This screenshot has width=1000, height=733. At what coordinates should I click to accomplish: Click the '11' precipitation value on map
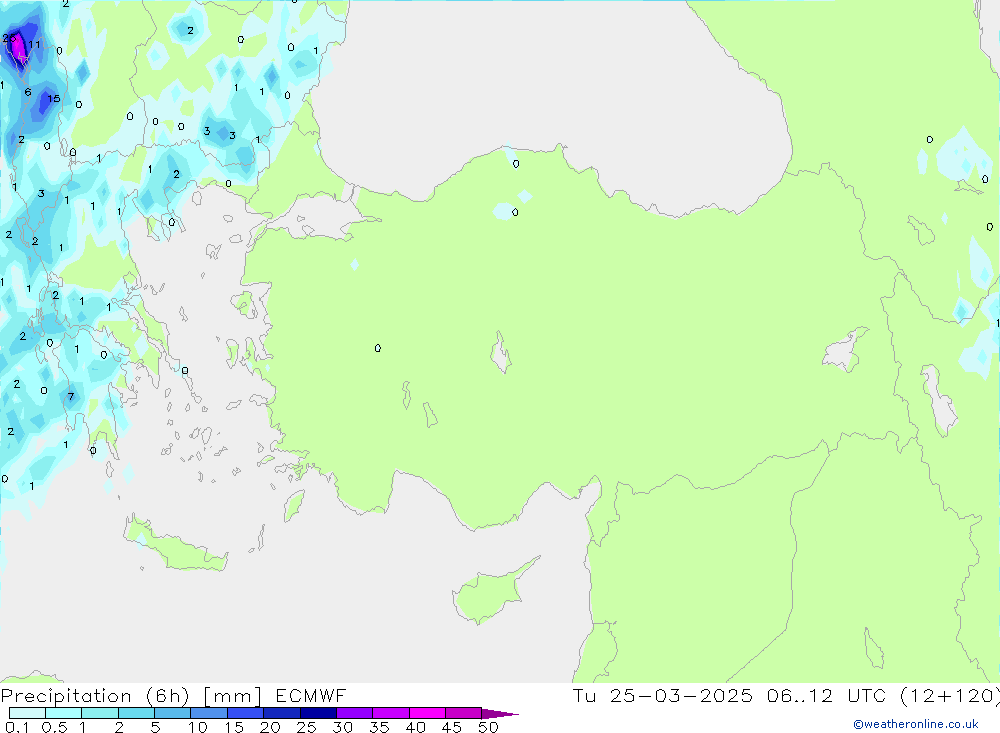pos(34,45)
